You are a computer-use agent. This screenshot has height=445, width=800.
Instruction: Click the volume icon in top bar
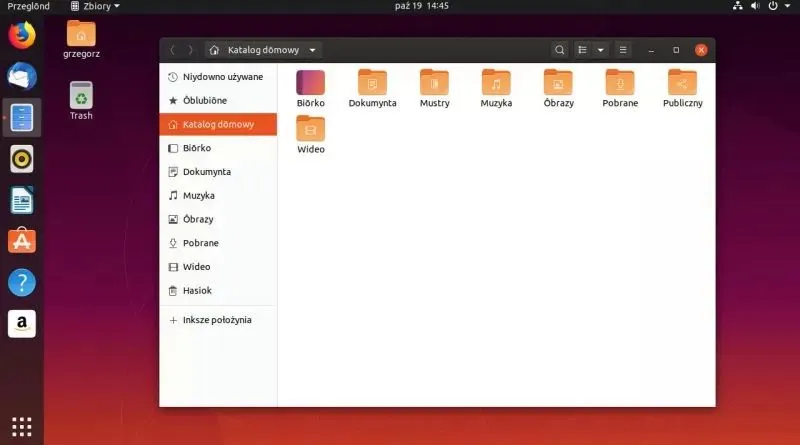coord(755,6)
